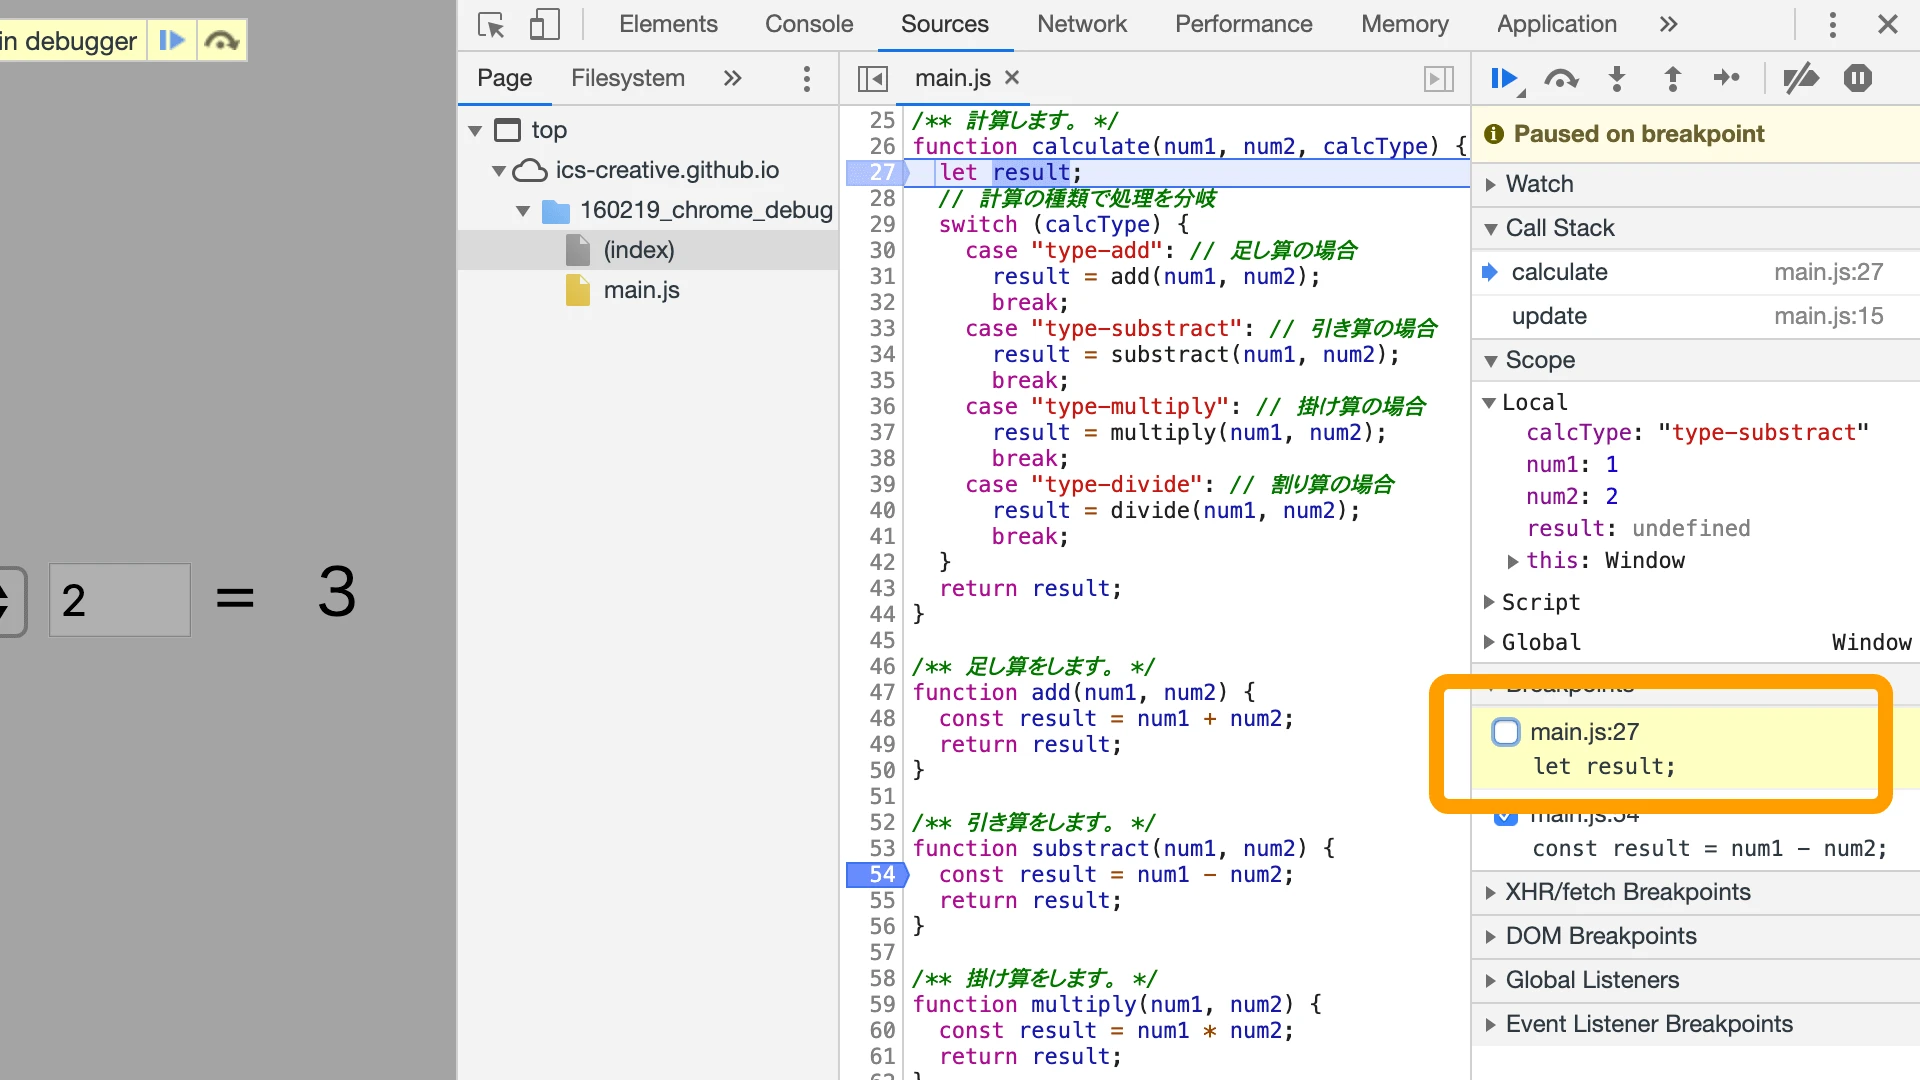Select the update call stack frame
The width and height of the screenshot is (1920, 1080).
click(1695, 316)
